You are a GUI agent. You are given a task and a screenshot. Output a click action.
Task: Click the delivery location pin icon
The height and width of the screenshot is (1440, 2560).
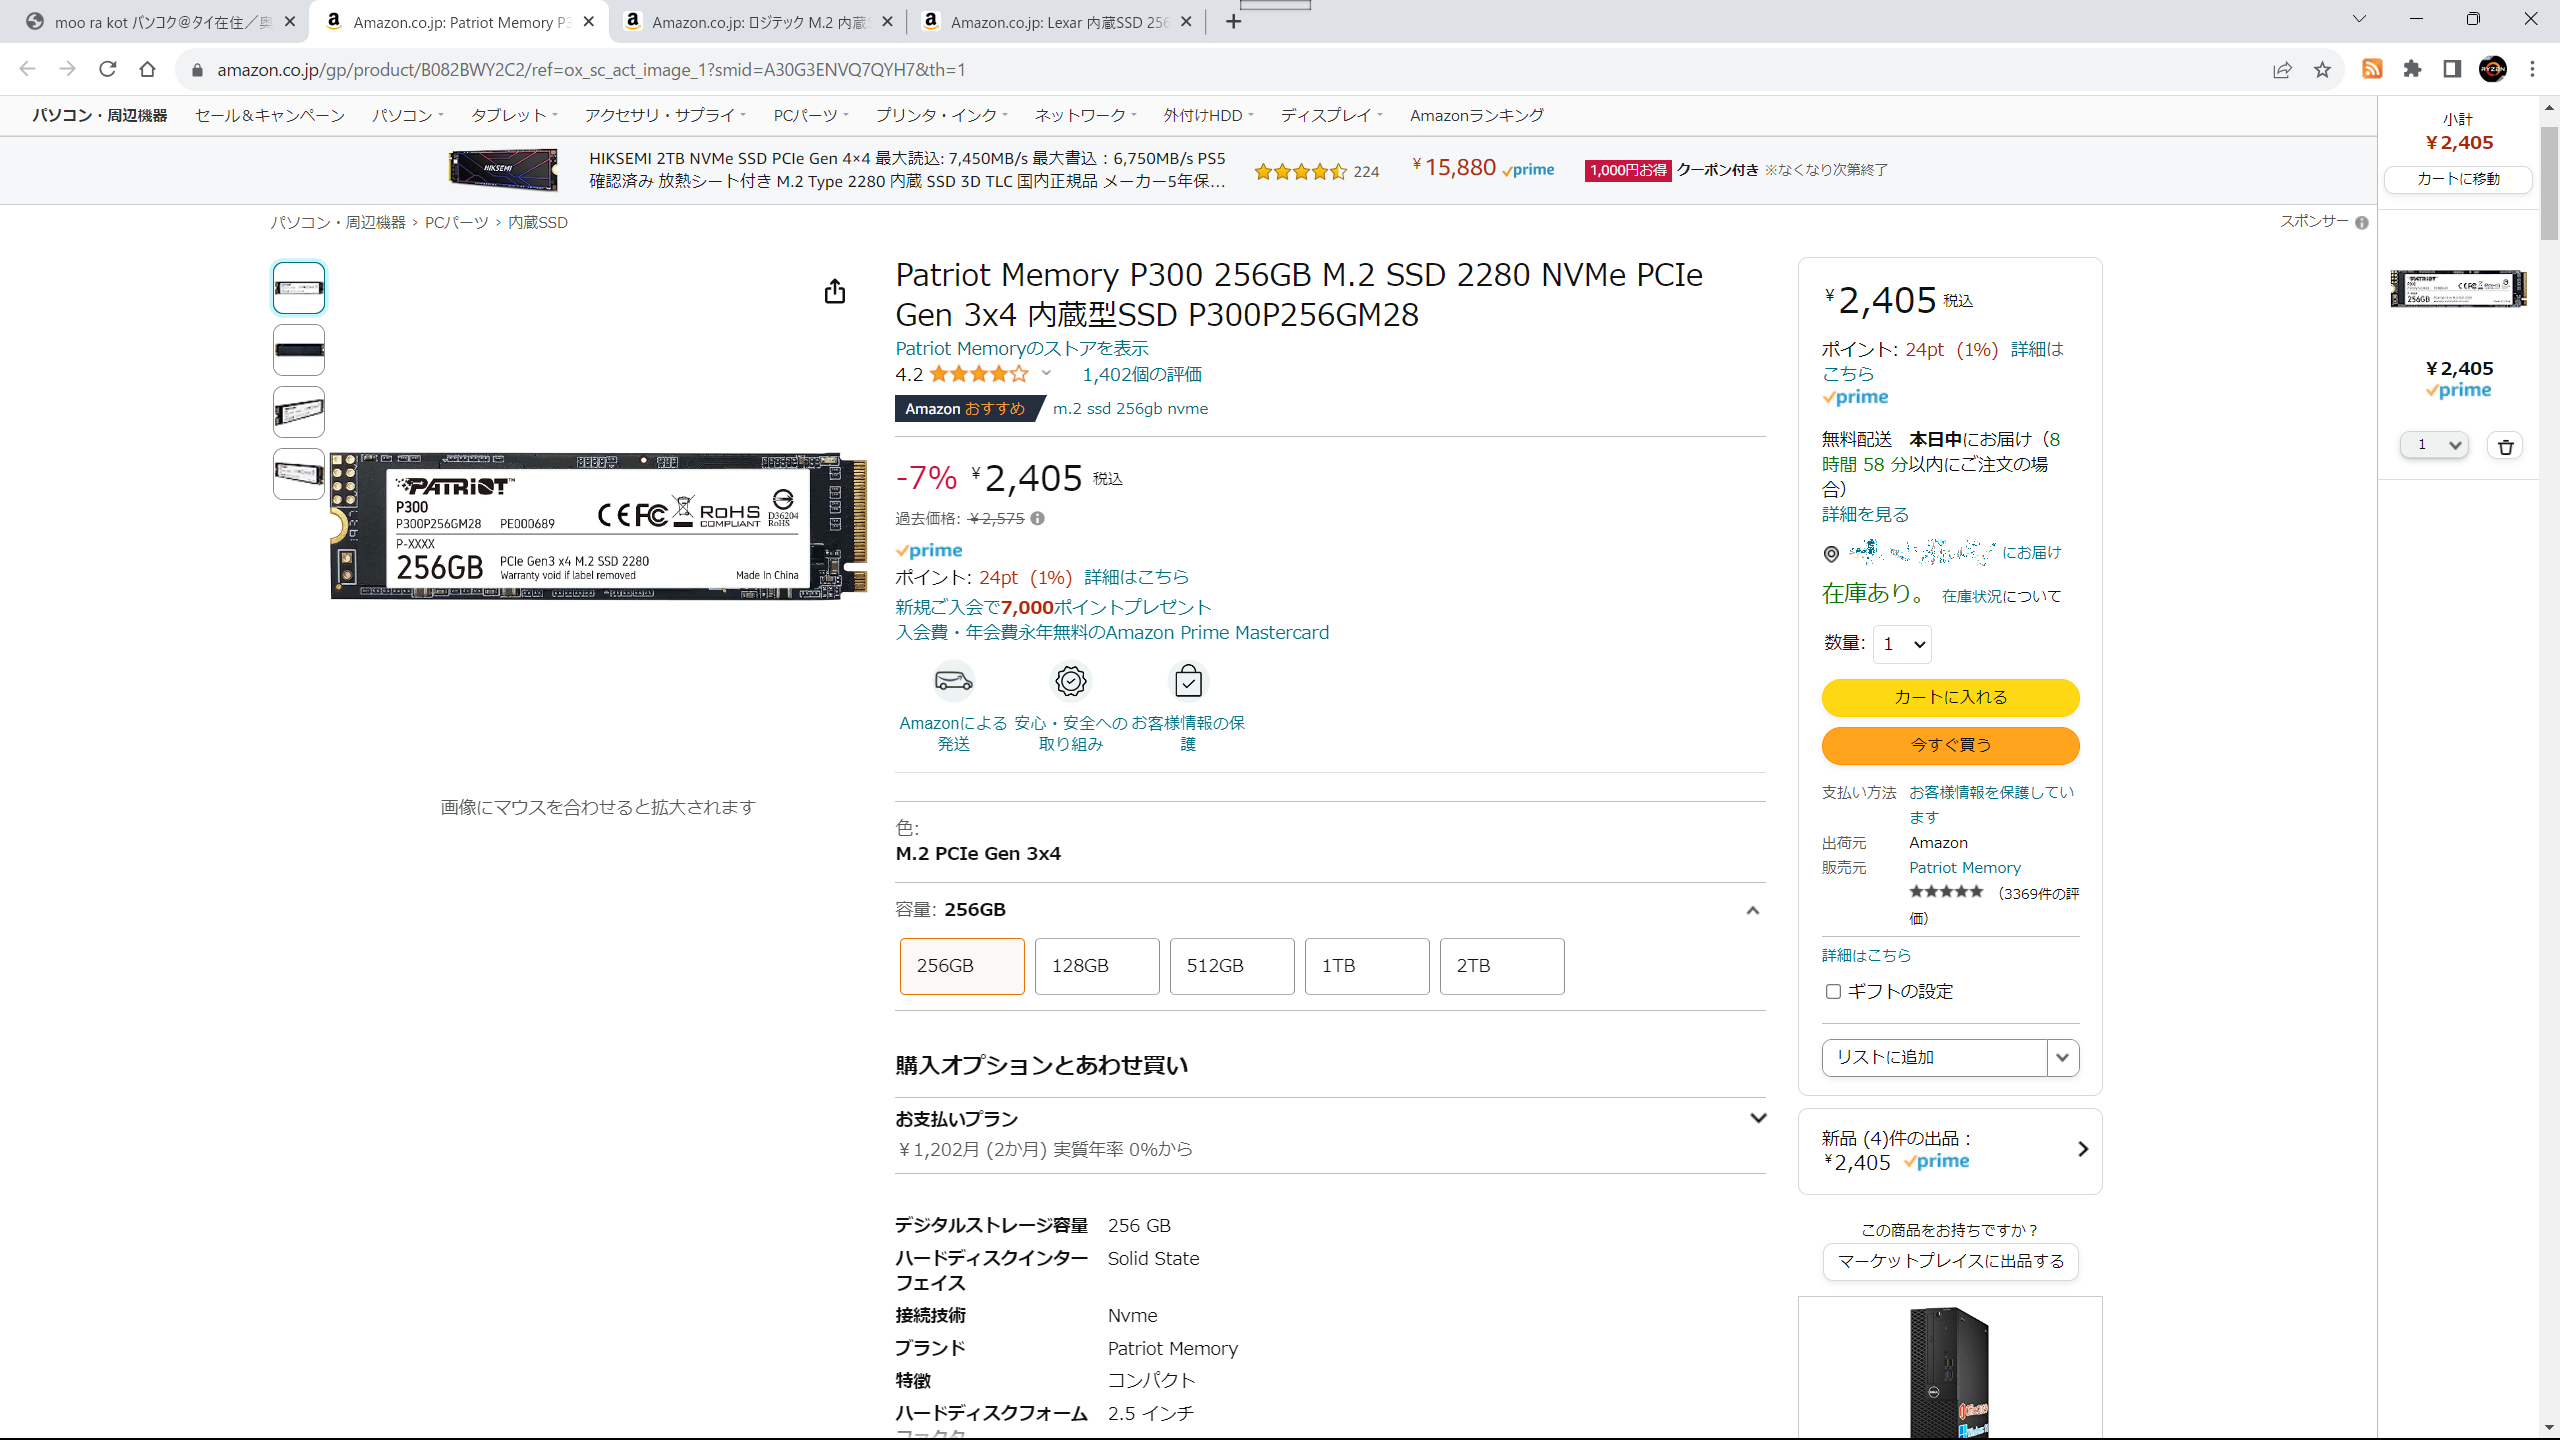click(1831, 554)
